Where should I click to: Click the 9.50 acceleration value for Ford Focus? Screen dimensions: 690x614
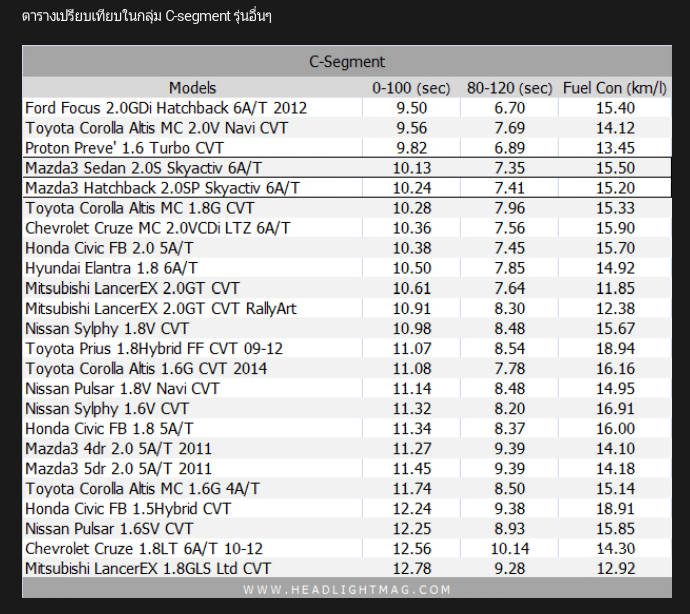tap(411, 108)
